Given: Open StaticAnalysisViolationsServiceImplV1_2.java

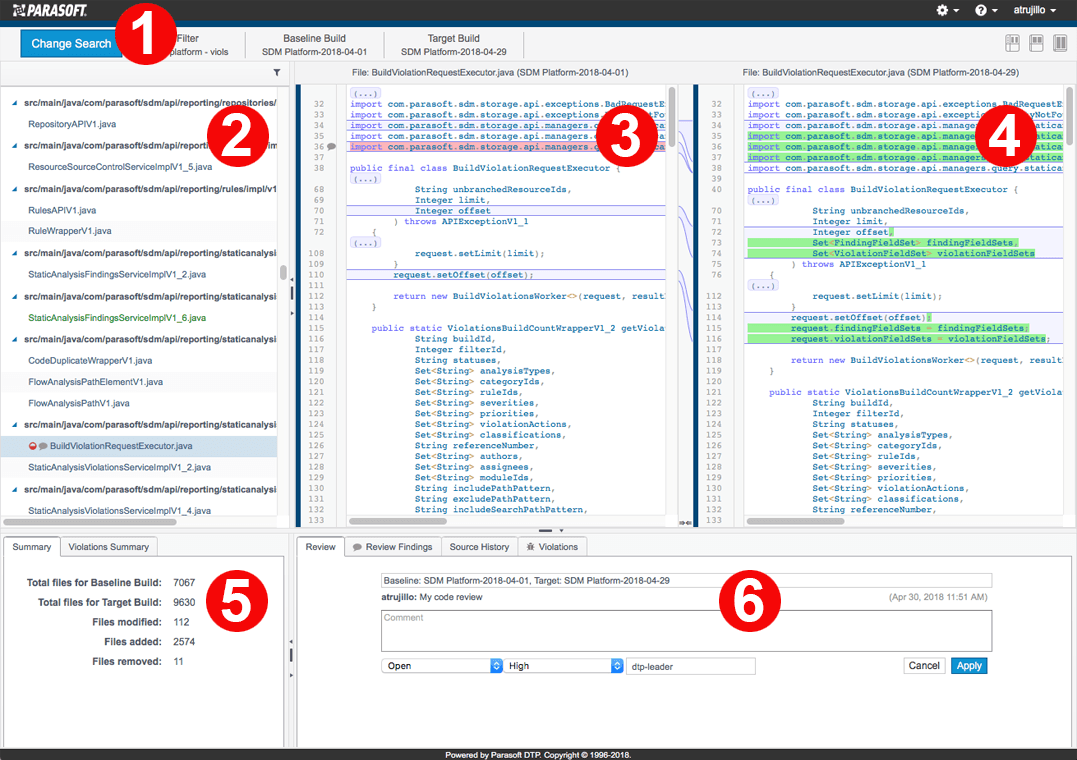Looking at the screenshot, I should (x=120, y=467).
